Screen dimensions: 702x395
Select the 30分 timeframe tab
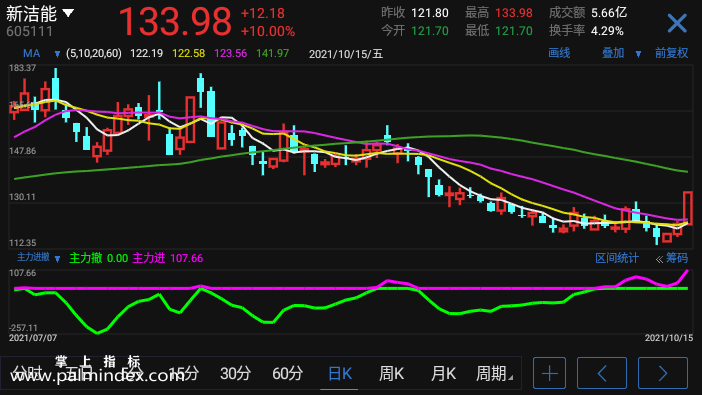[x=235, y=374]
